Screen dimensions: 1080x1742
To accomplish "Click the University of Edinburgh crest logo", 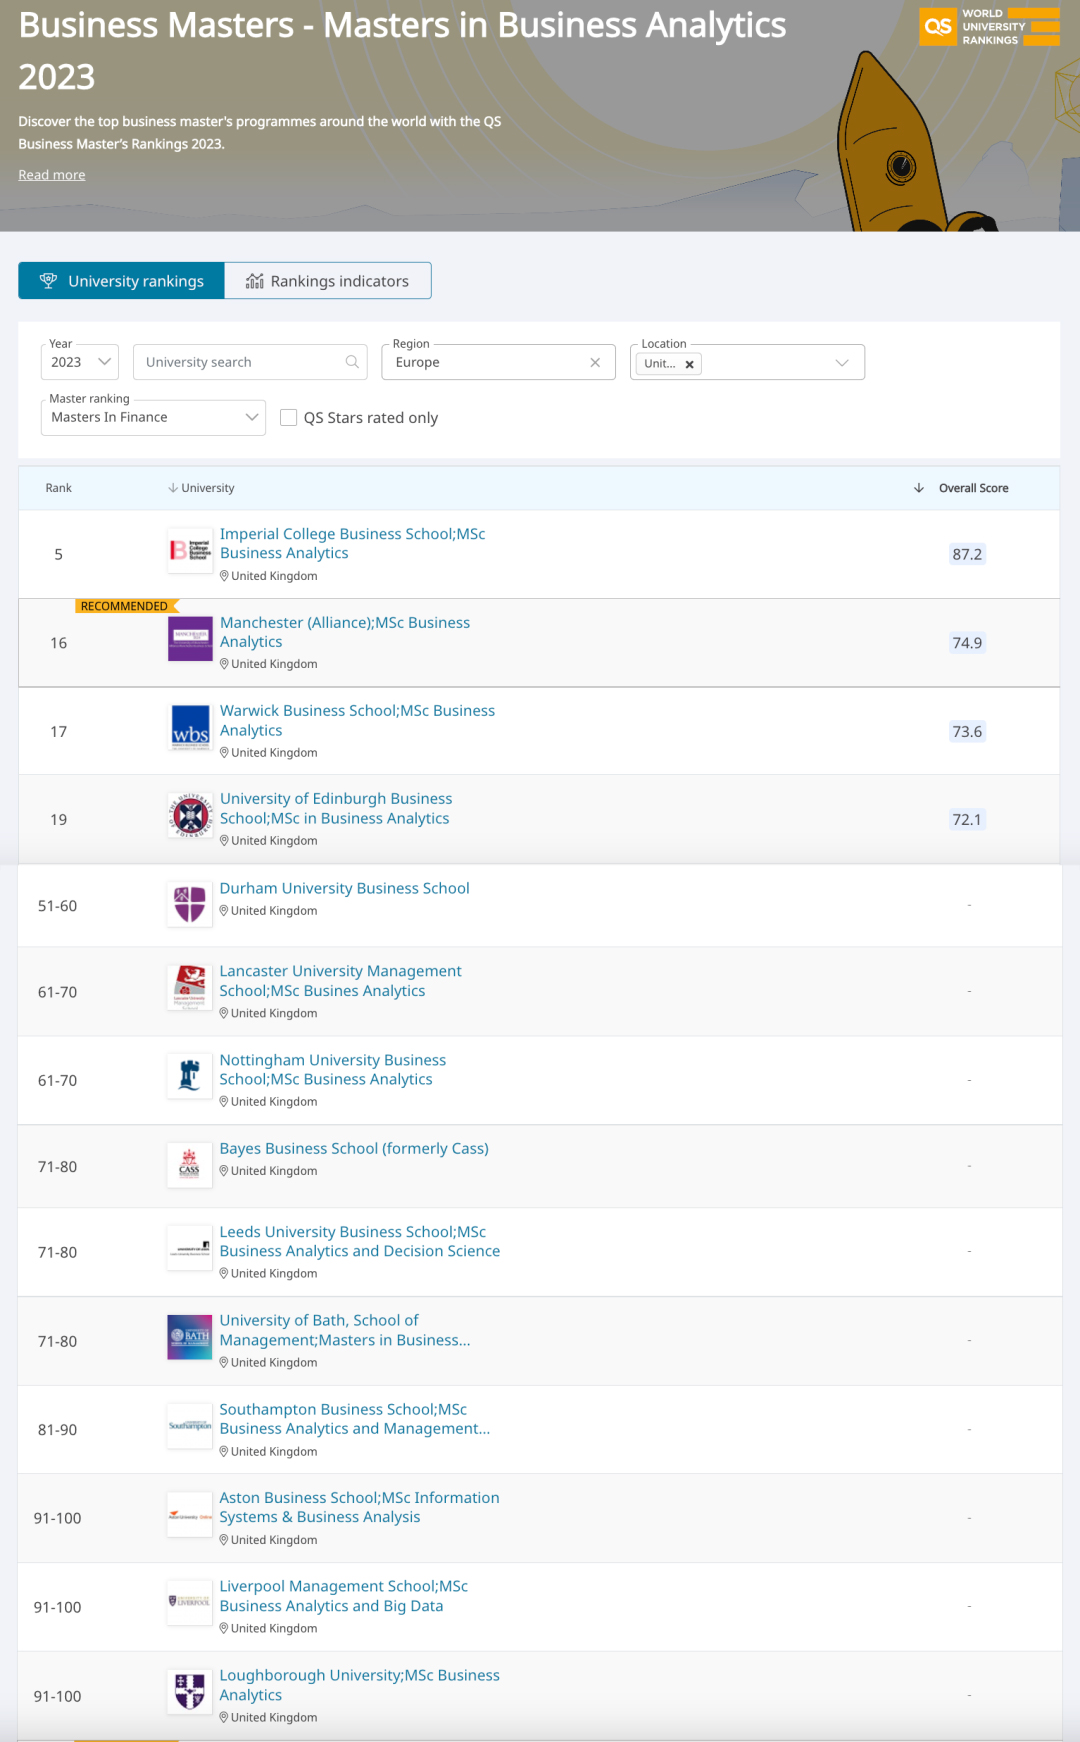I will 190,816.
